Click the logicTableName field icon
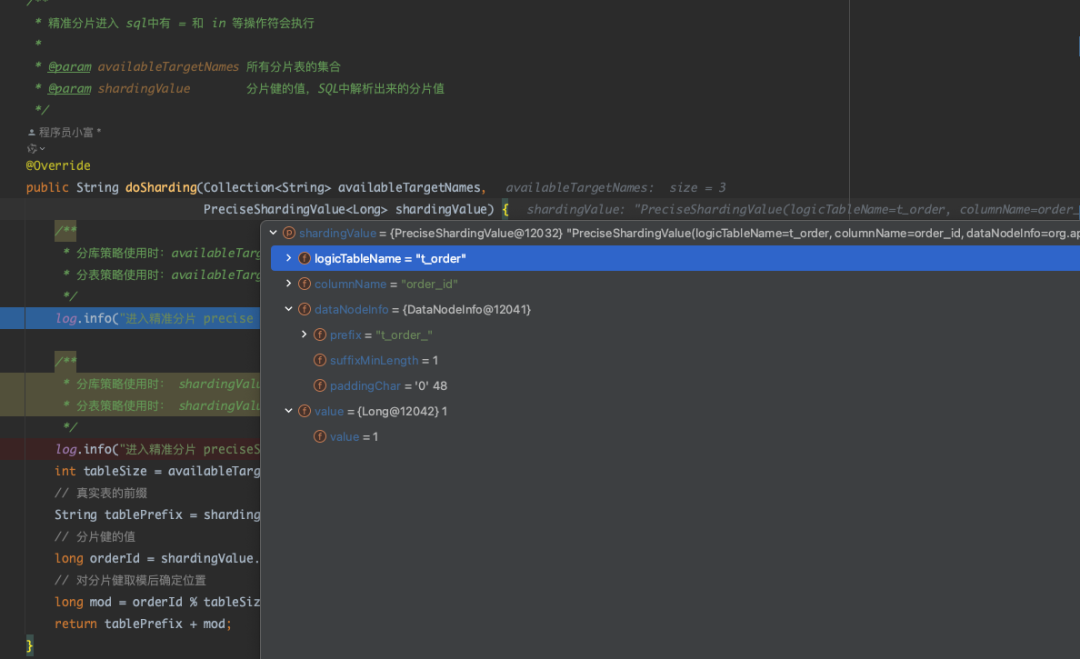Viewport: 1080px width, 659px height. click(305, 258)
